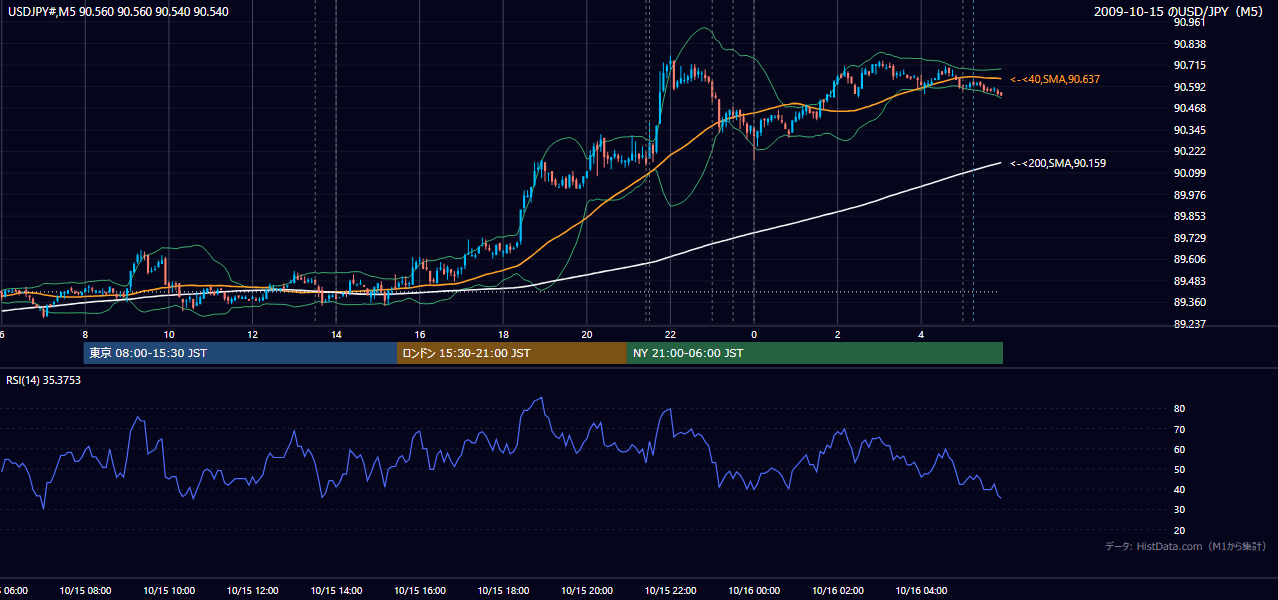Select the '2009-10-15 のUSD/JPY (M5)' chart heading

click(1180, 12)
